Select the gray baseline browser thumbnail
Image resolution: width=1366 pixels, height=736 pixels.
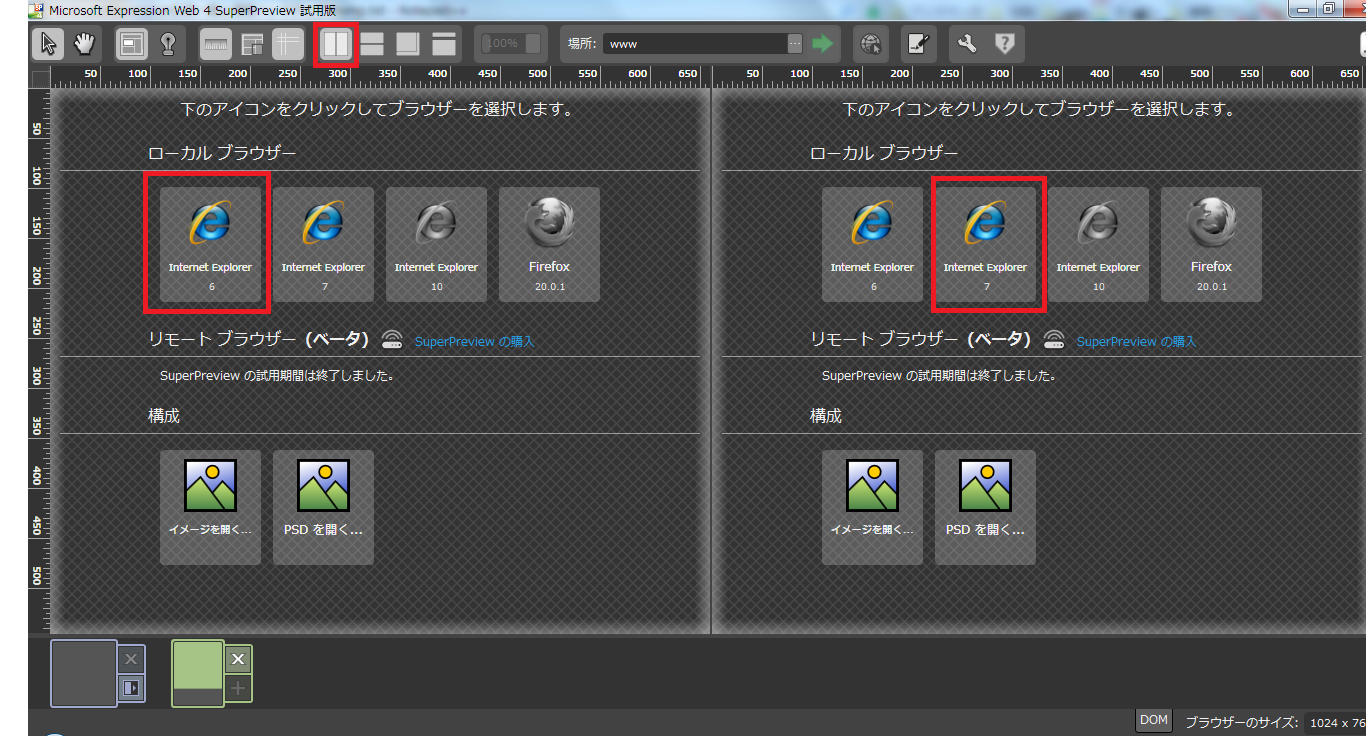(84, 673)
